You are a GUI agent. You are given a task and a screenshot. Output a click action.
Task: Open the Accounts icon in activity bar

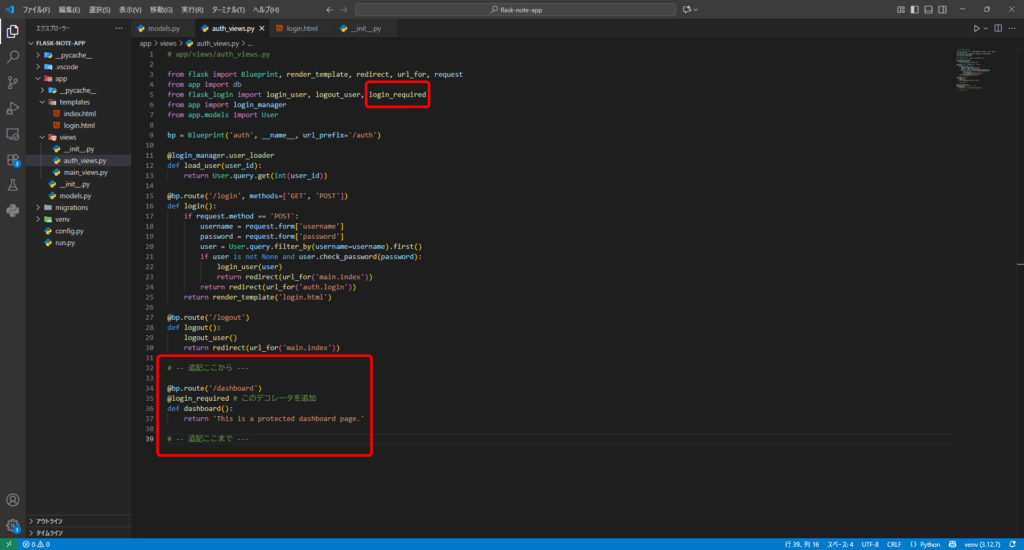[13, 499]
